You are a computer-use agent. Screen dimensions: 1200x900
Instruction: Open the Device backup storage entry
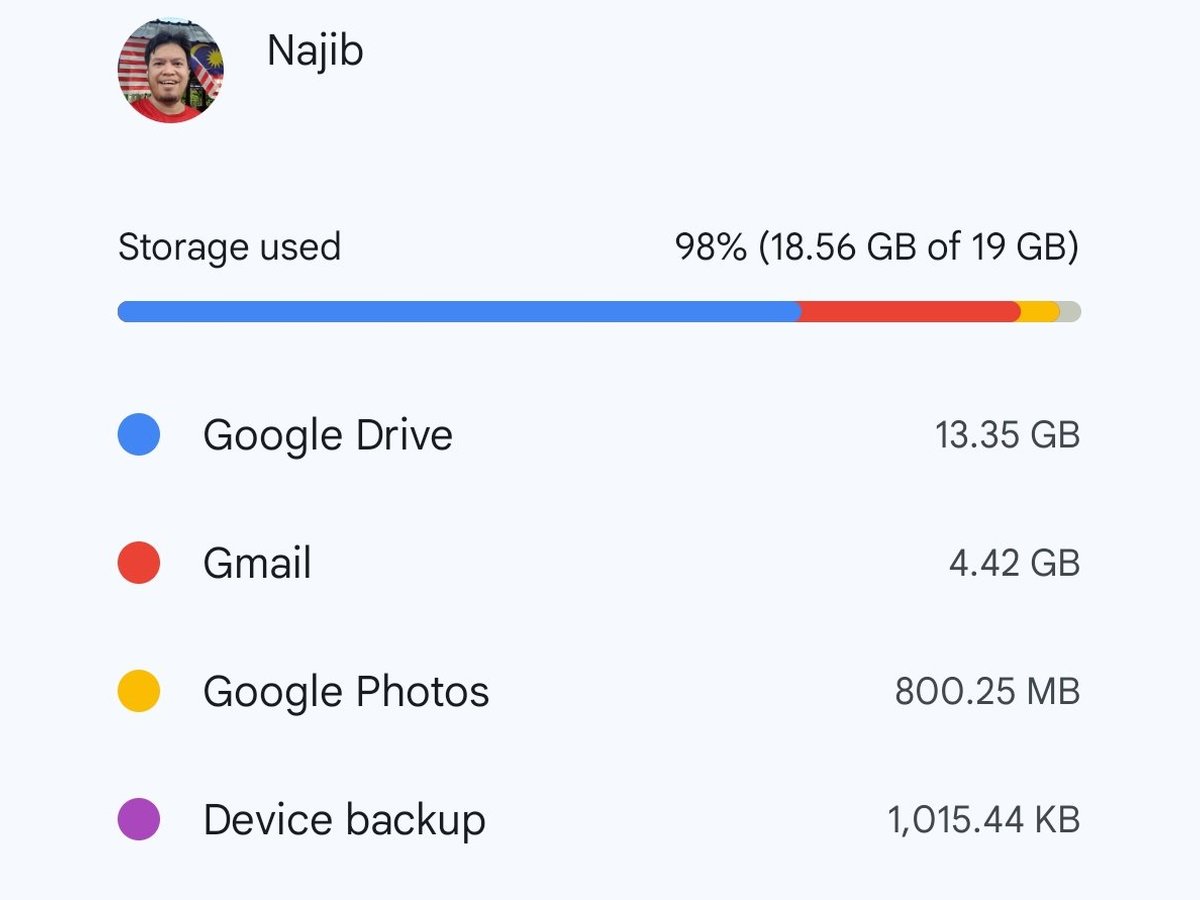point(599,819)
